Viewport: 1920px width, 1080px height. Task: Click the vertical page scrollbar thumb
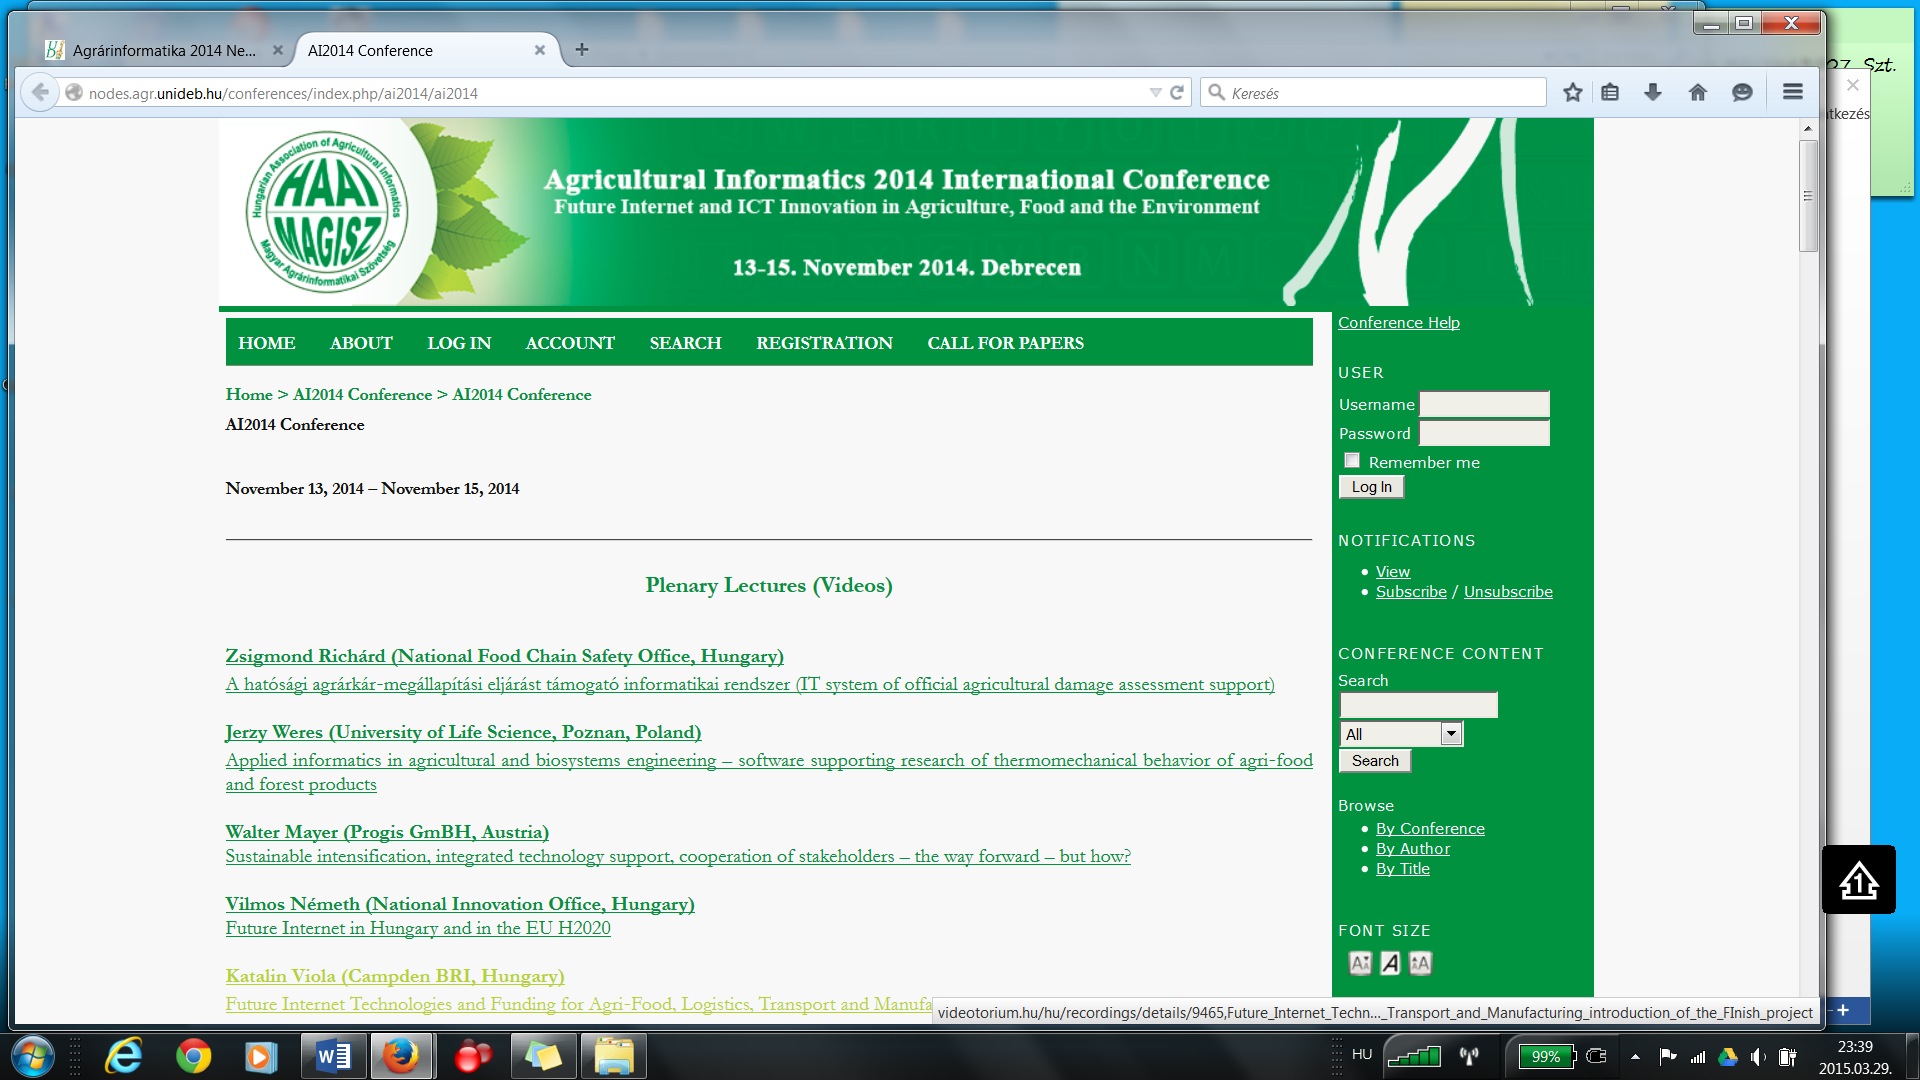pyautogui.click(x=1807, y=196)
